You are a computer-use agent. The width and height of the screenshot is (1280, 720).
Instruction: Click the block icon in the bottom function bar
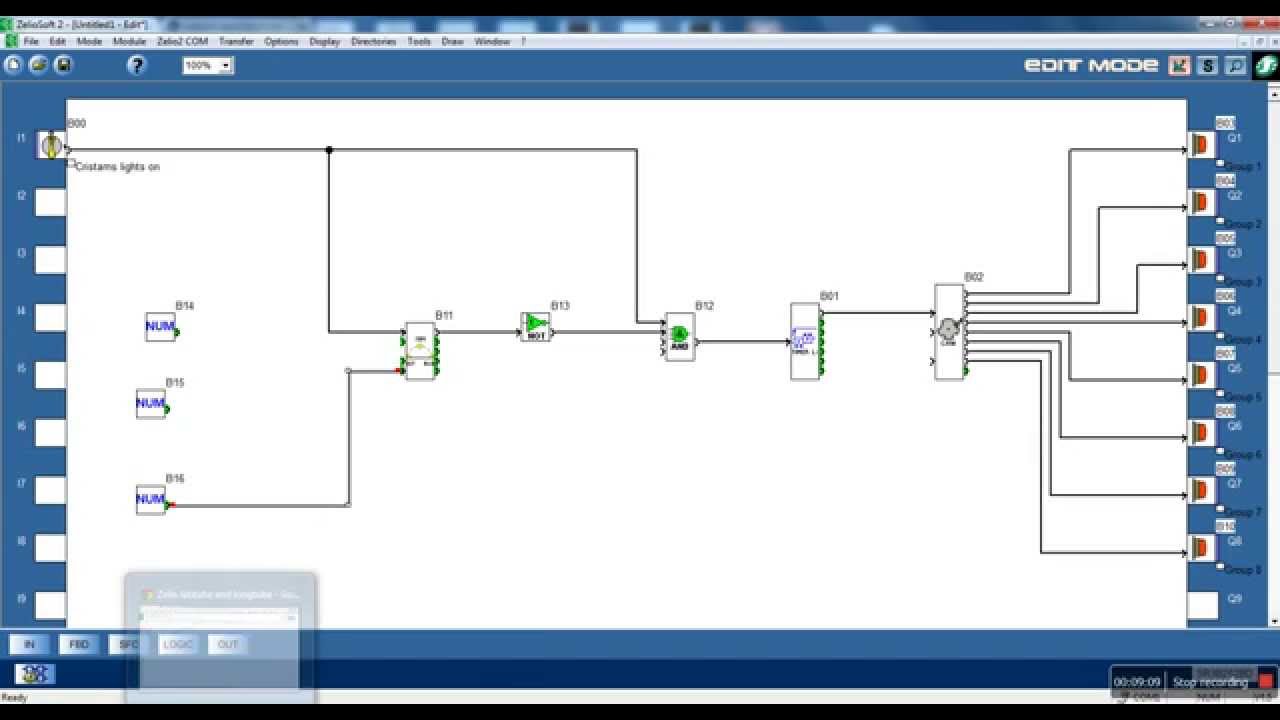click(35, 674)
